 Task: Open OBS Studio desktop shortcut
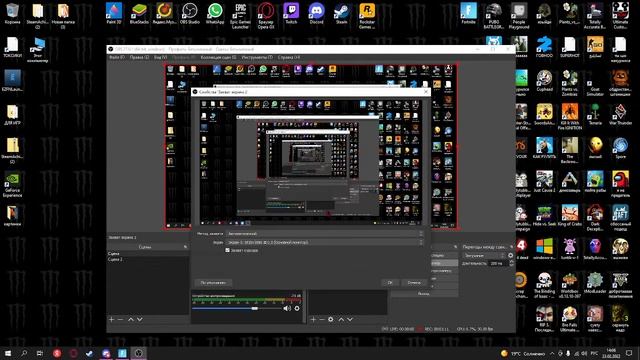click(189, 14)
